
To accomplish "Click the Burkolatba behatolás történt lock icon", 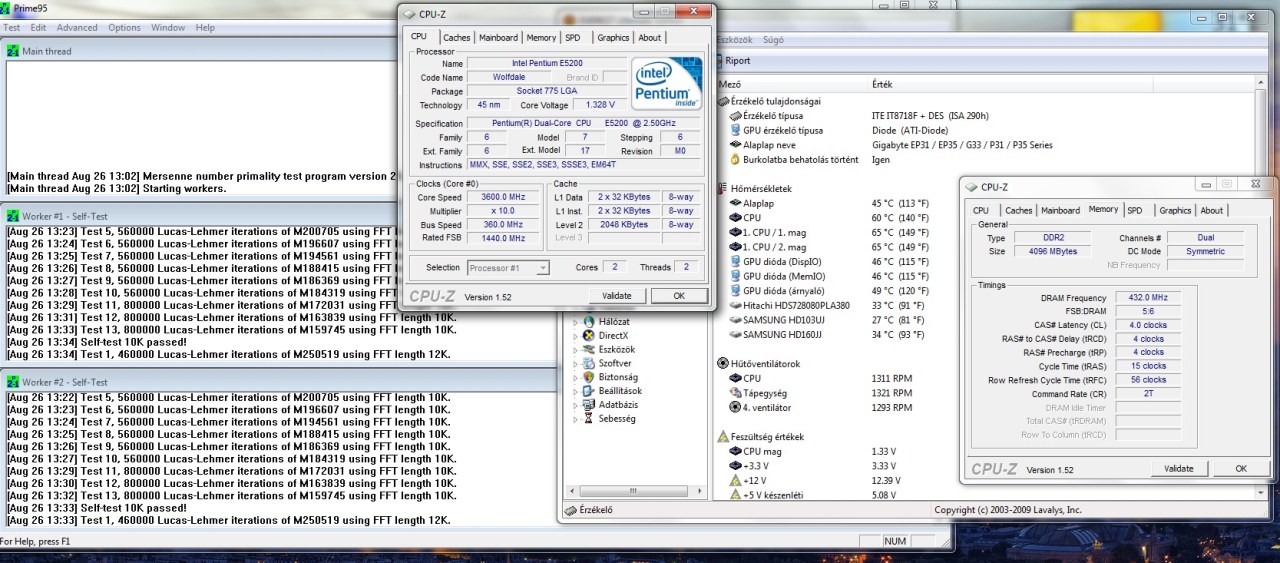I will (735, 159).
